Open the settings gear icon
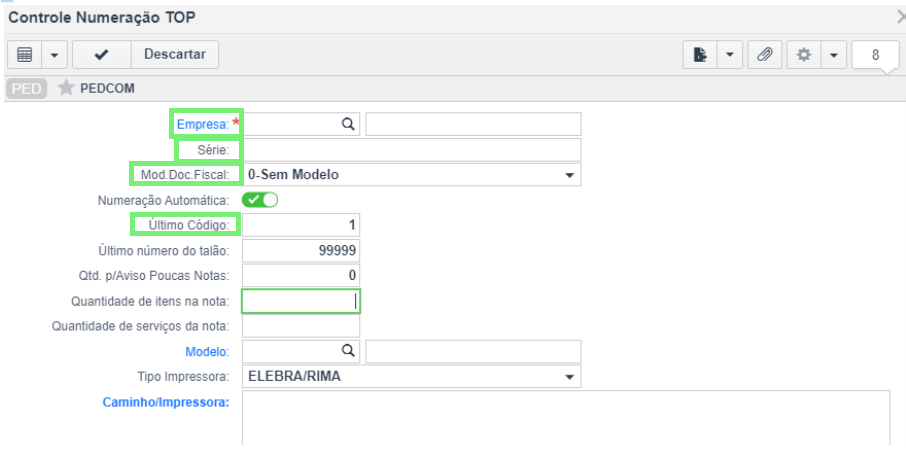 pyautogui.click(x=804, y=55)
